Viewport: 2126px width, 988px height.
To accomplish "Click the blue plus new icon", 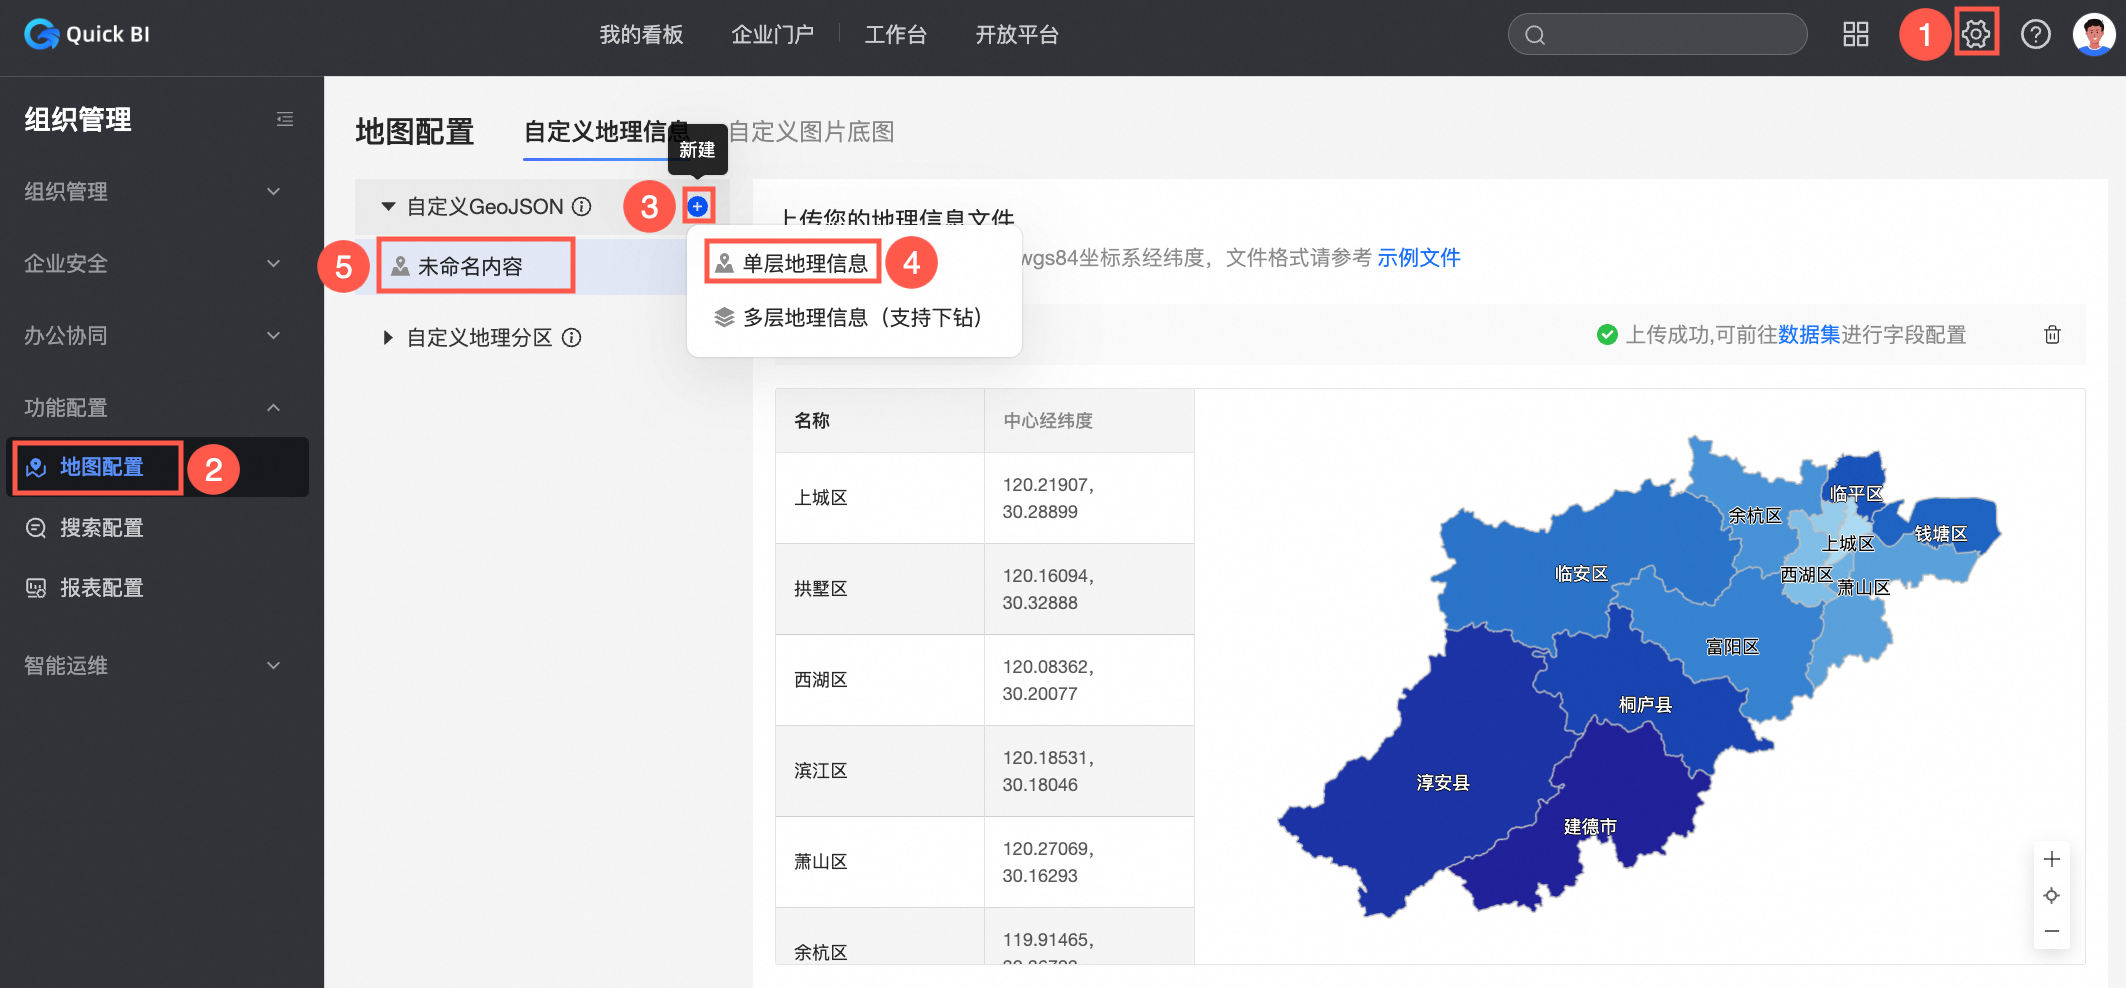I will pyautogui.click(x=698, y=206).
